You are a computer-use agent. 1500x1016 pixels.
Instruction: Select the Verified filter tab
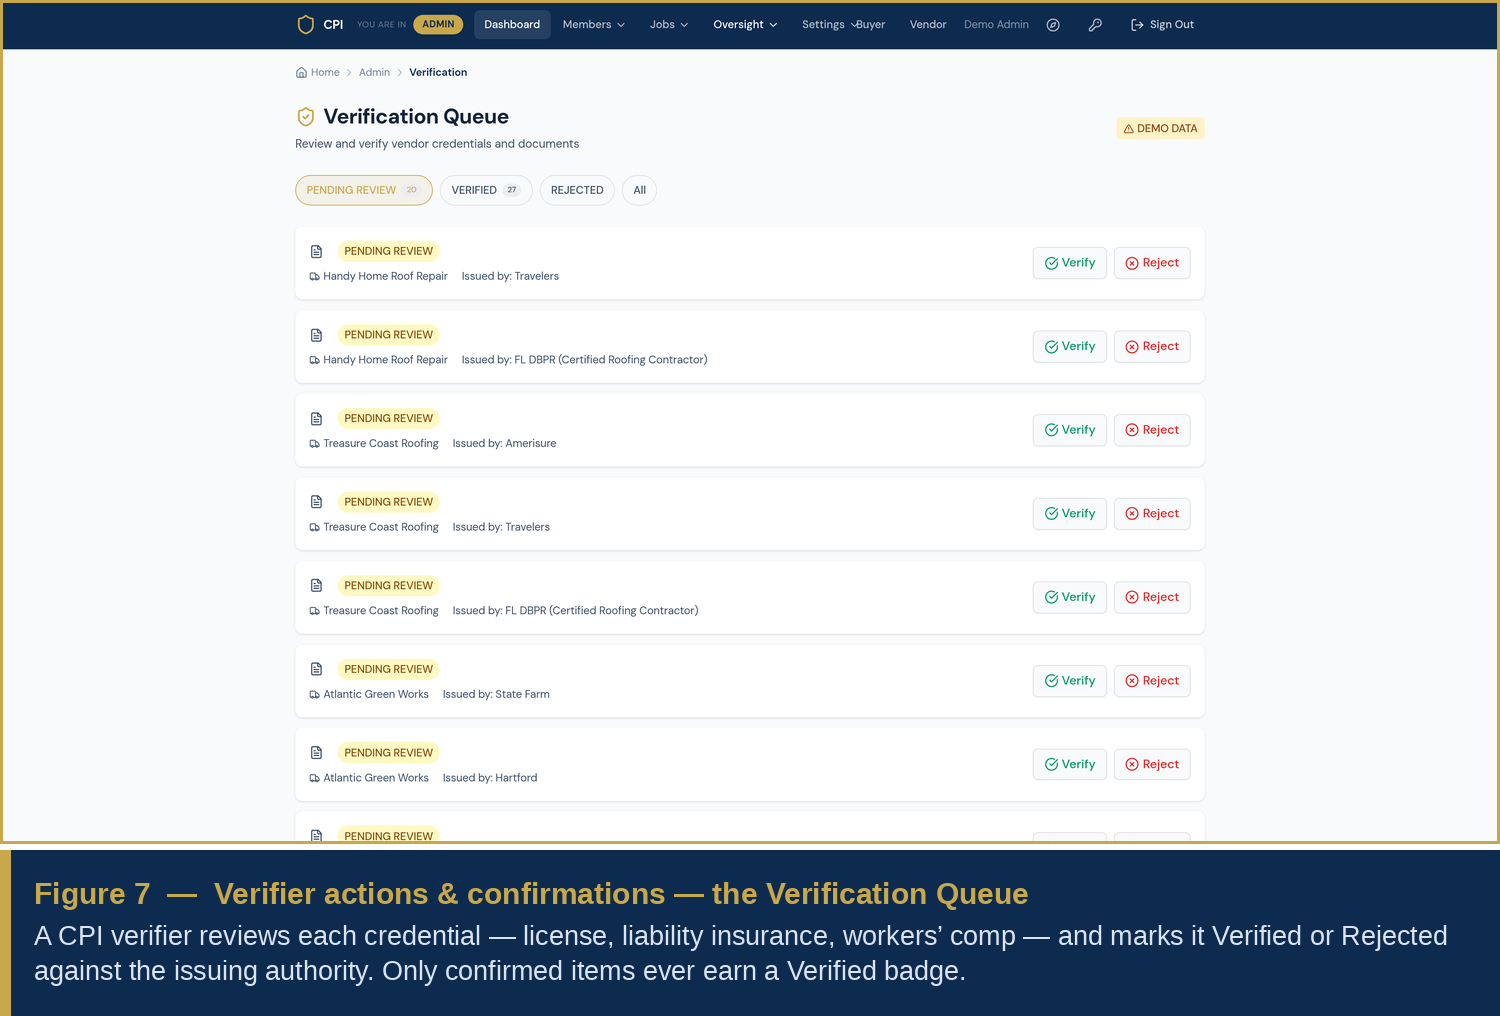[x=486, y=190]
